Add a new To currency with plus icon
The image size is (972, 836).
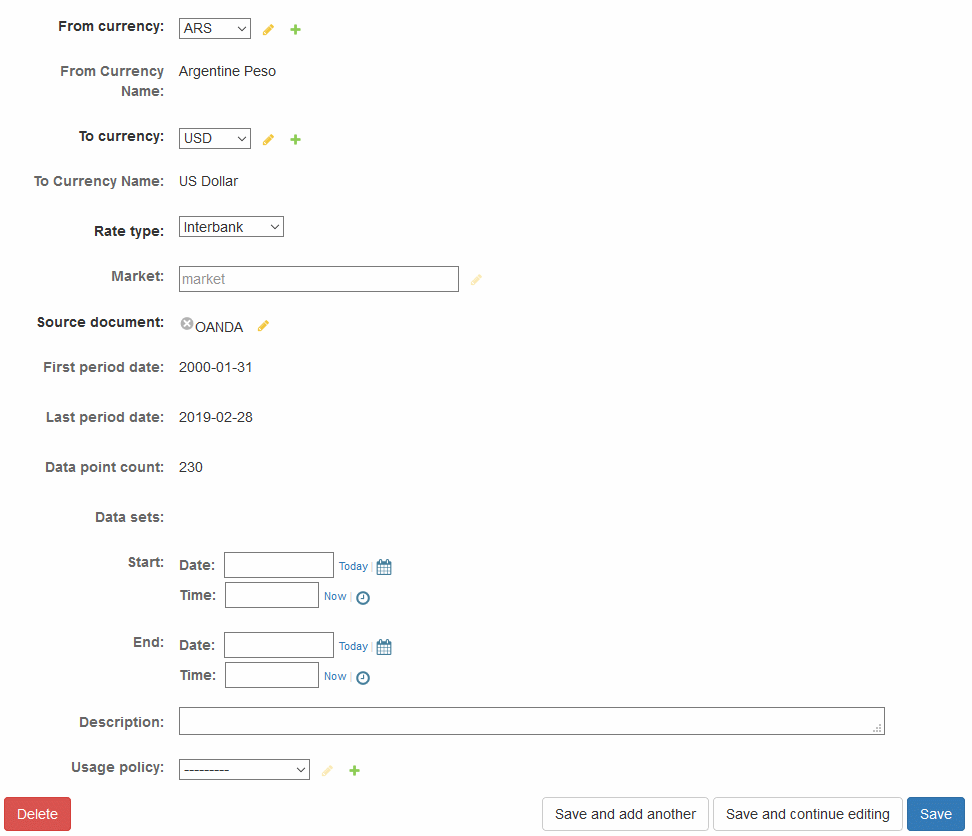[295, 140]
